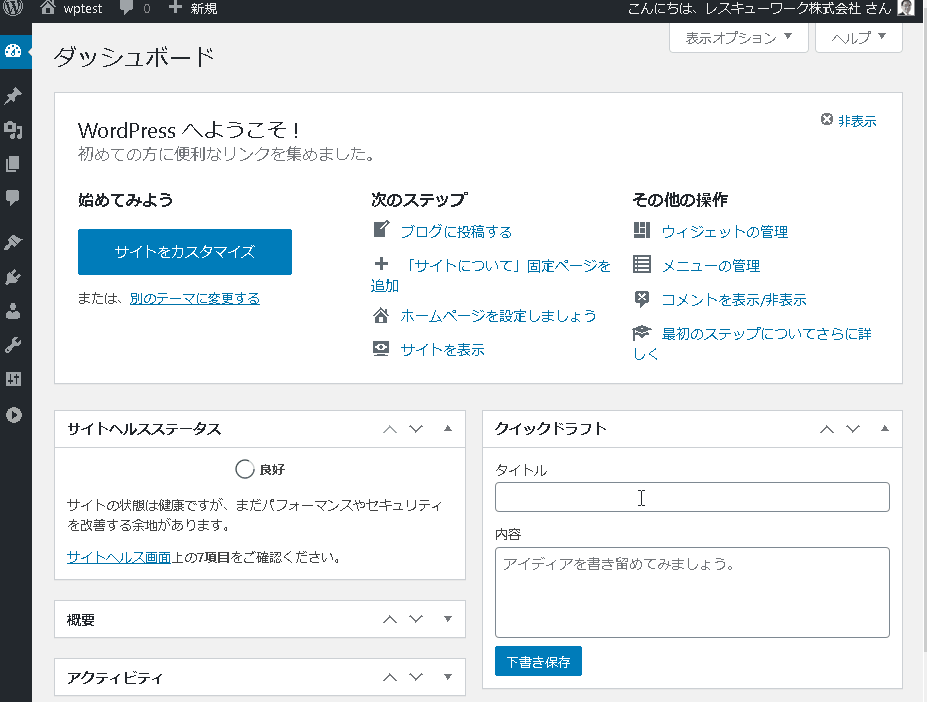
Task: Click the pencil icon beside ブログに投稿する
Action: 382,229
